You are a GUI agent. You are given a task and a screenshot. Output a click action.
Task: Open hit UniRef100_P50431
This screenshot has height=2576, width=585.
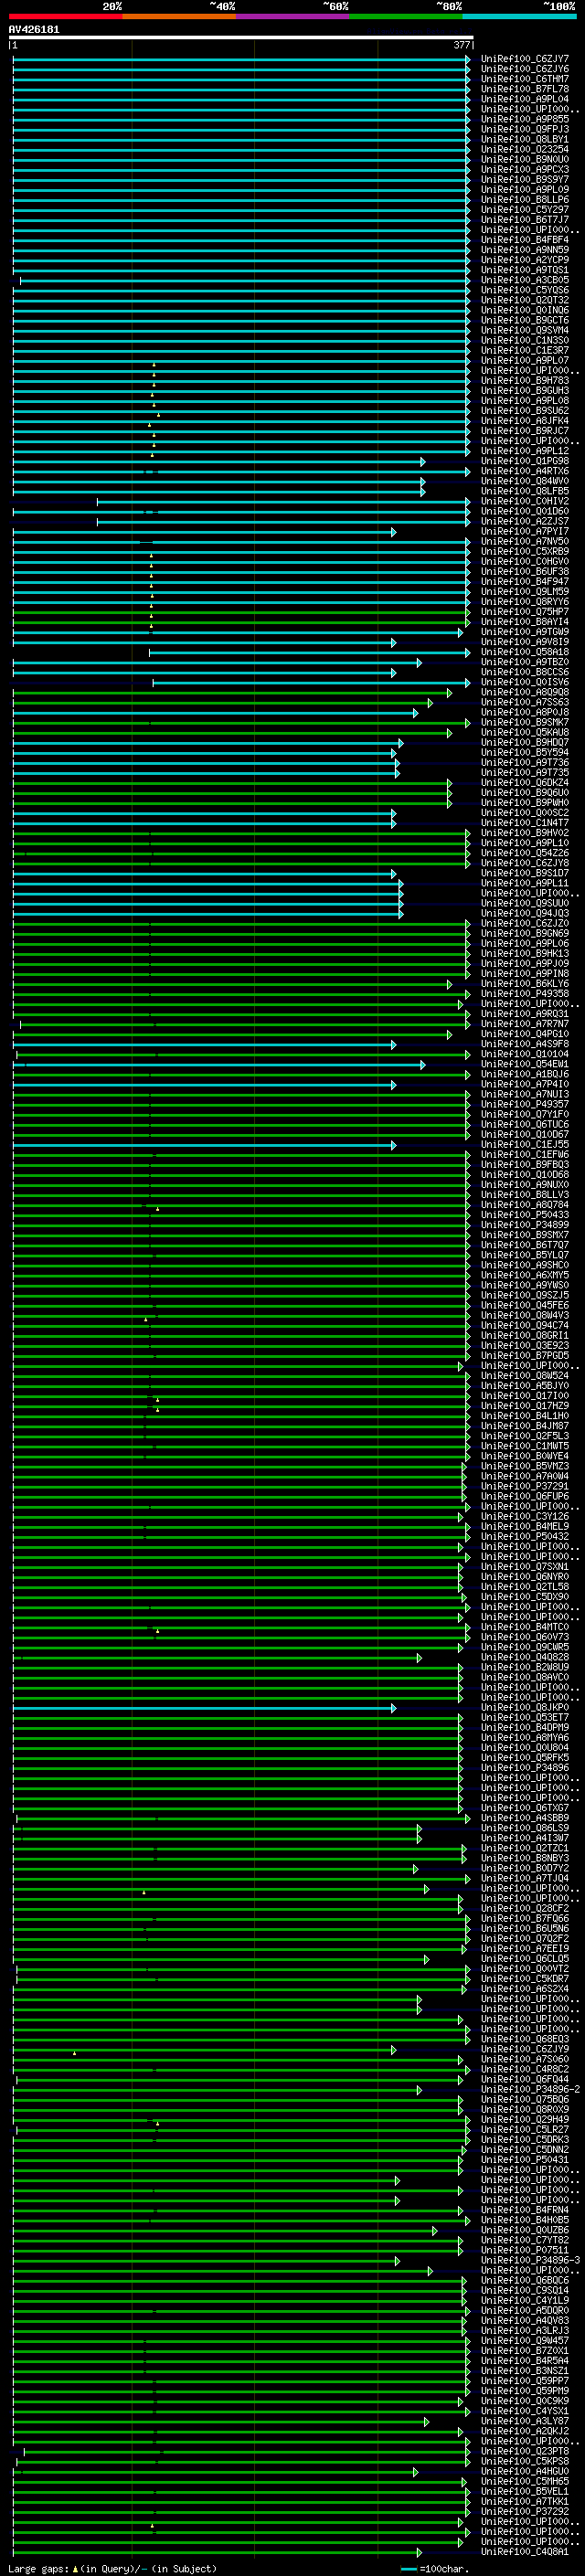pos(524,2160)
